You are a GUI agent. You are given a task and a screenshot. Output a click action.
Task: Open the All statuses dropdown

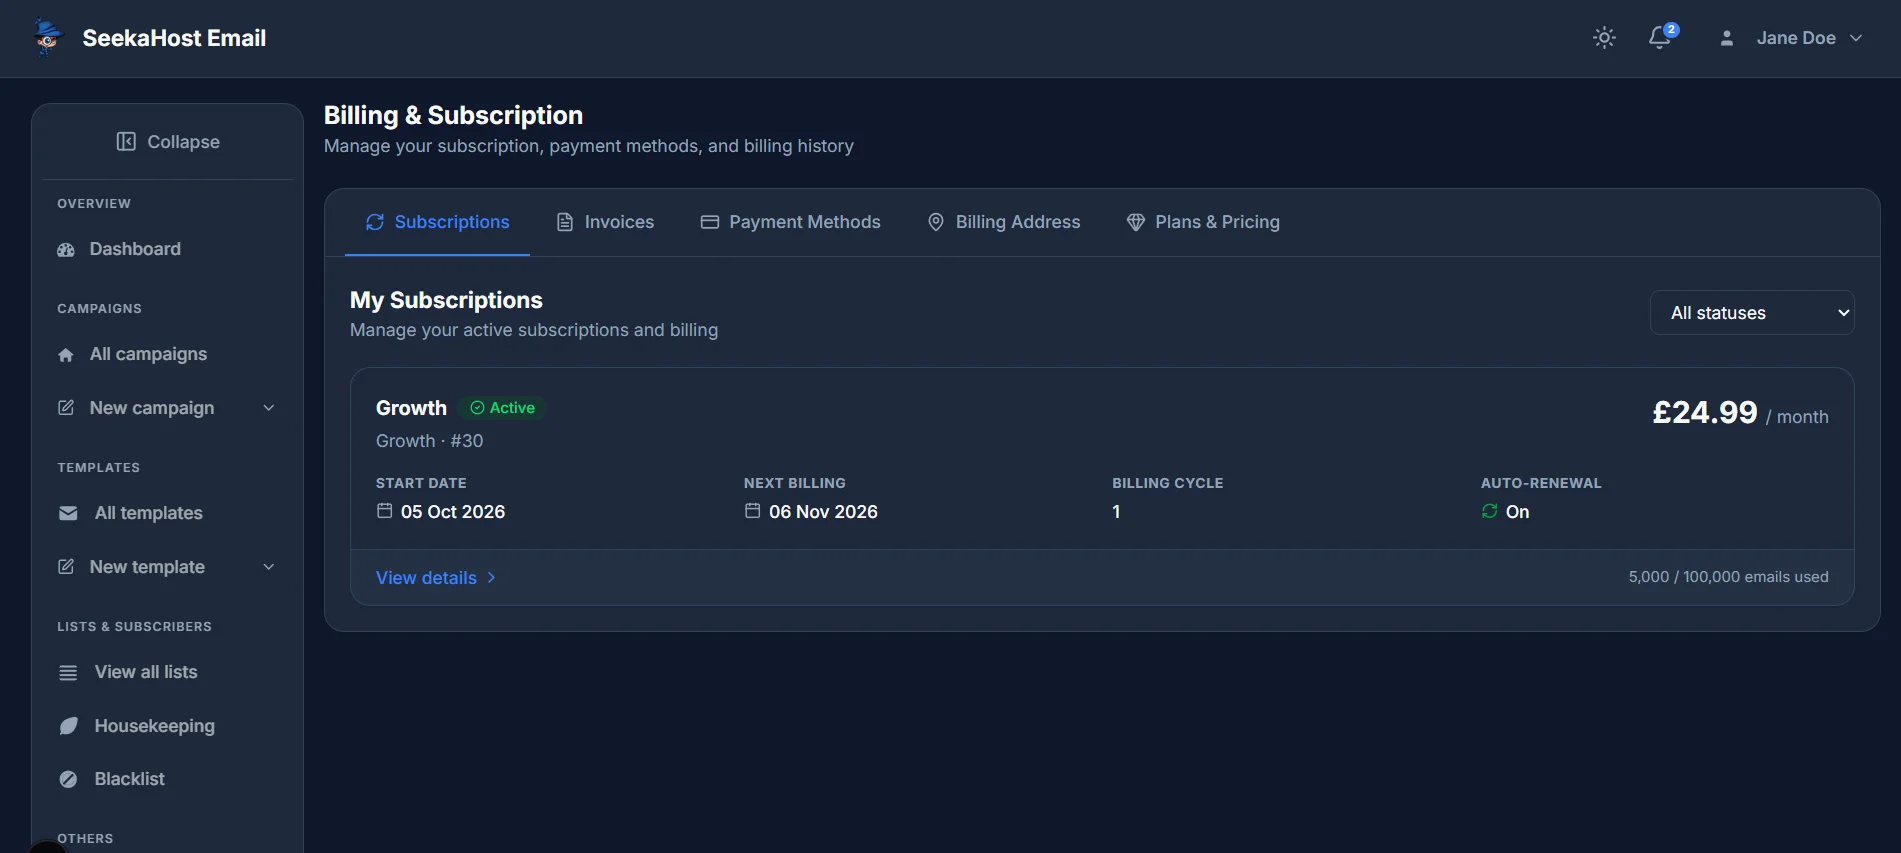point(1752,313)
